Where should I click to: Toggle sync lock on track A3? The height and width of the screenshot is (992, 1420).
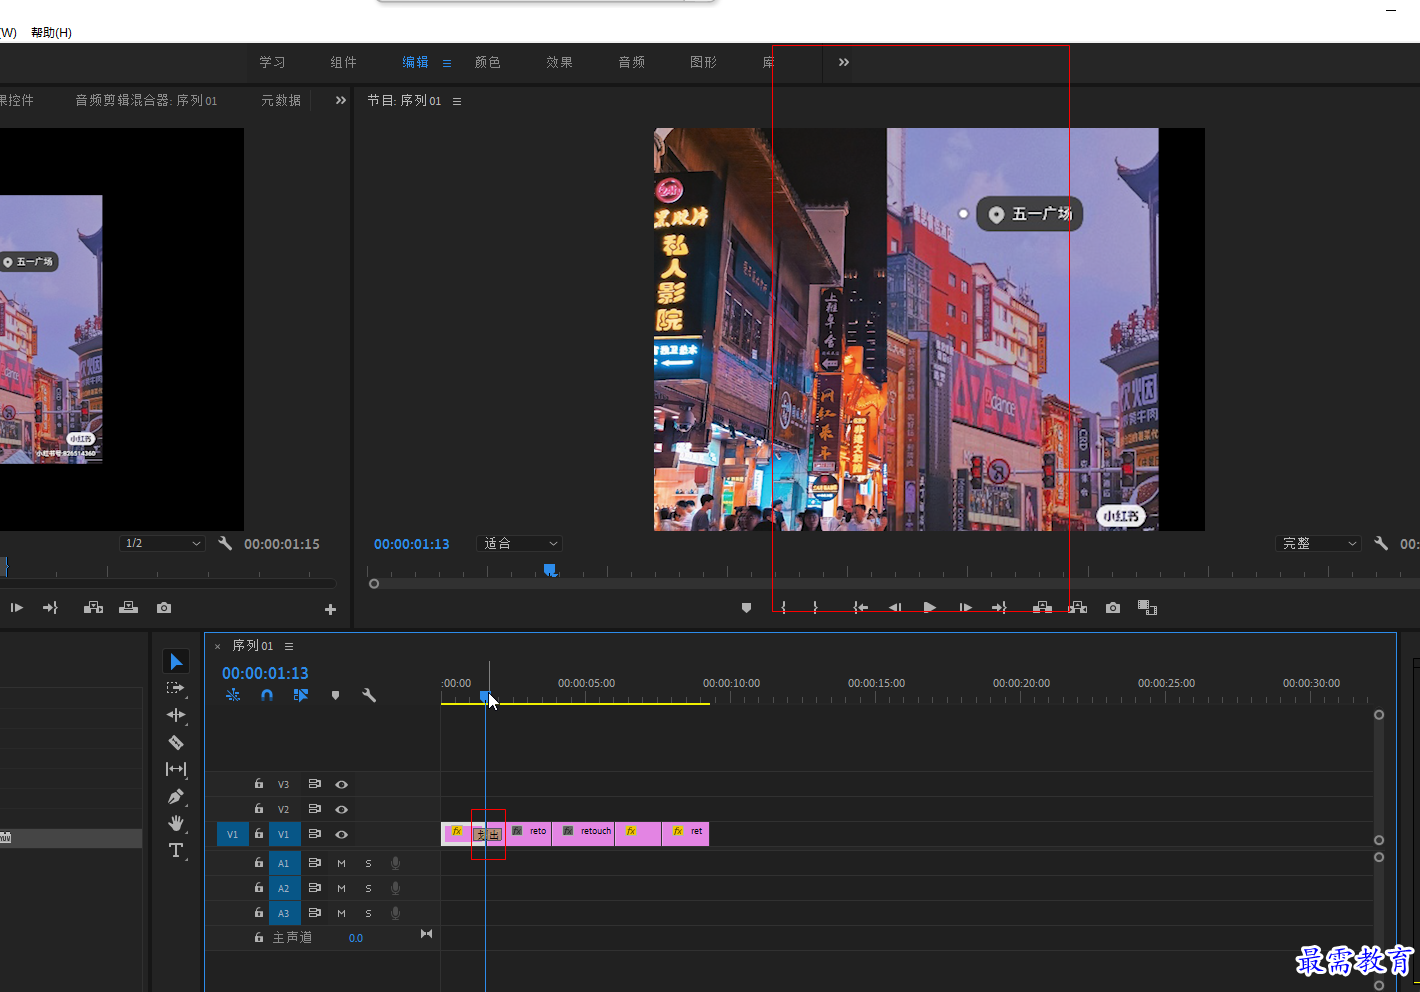314,913
